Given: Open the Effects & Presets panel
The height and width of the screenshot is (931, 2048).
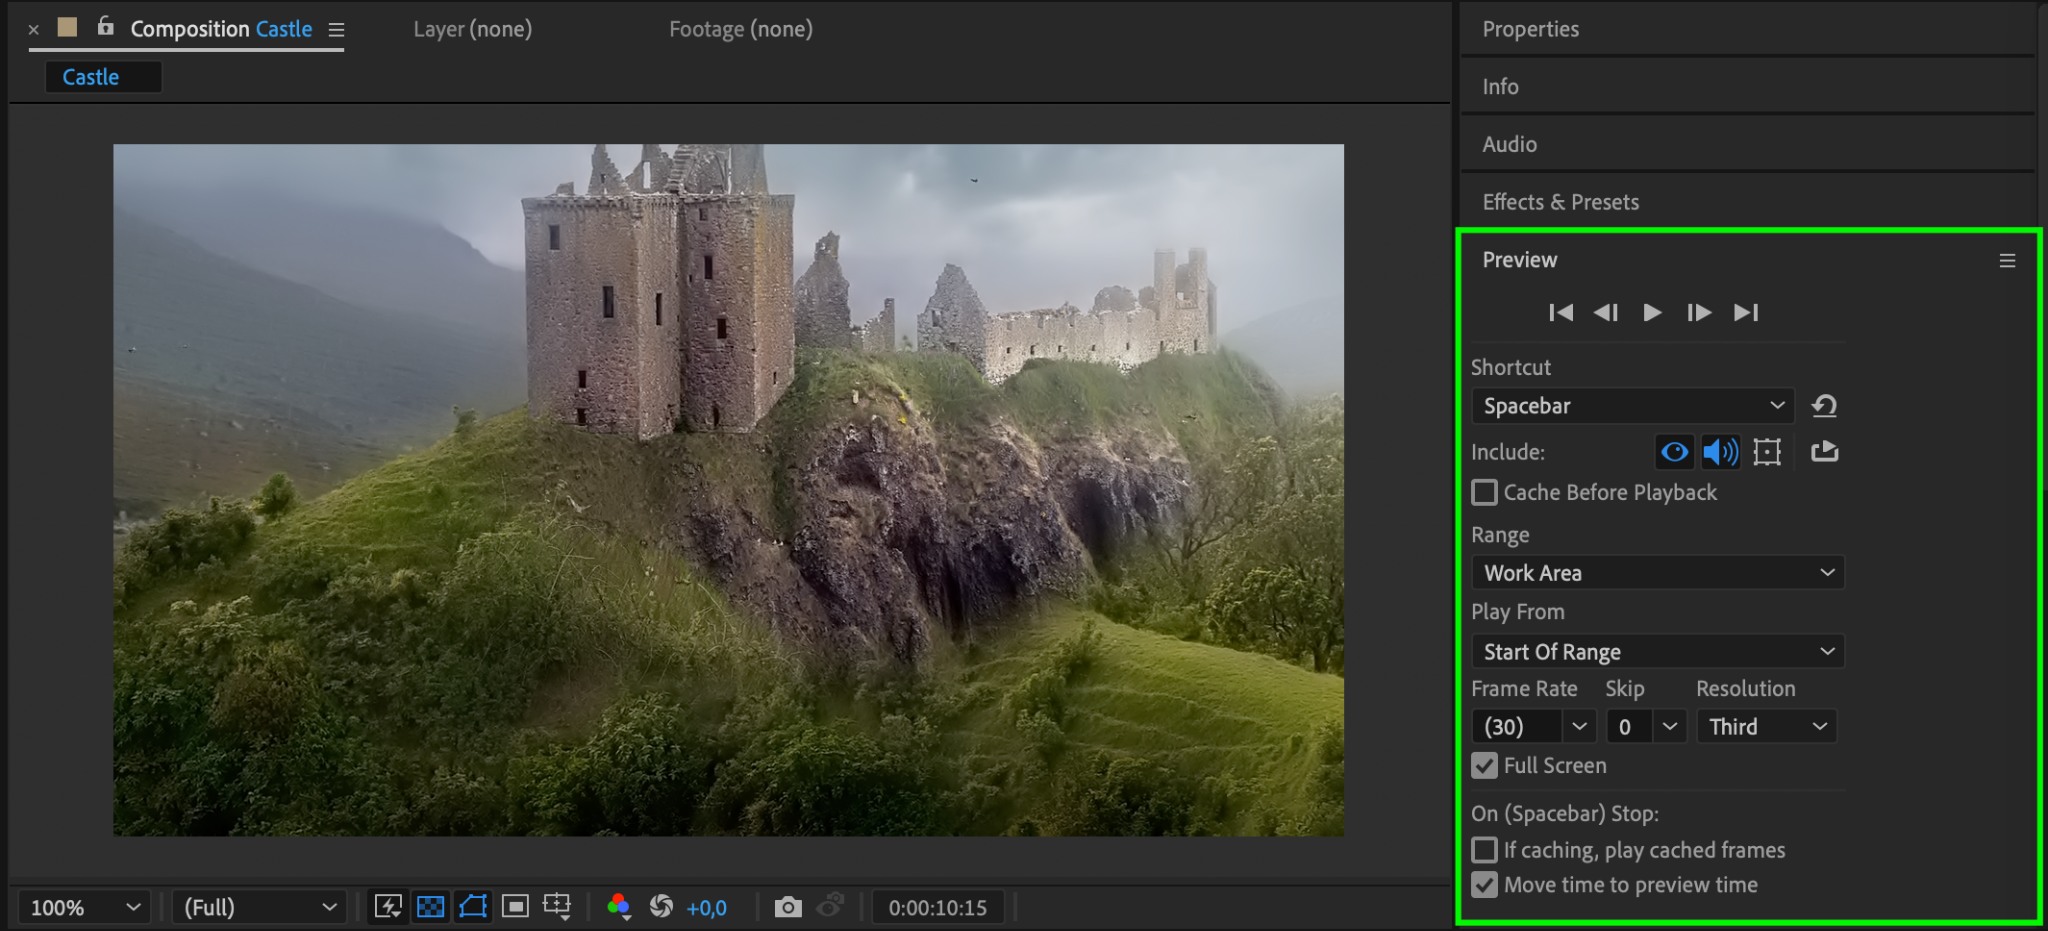Looking at the screenshot, I should [x=1560, y=202].
